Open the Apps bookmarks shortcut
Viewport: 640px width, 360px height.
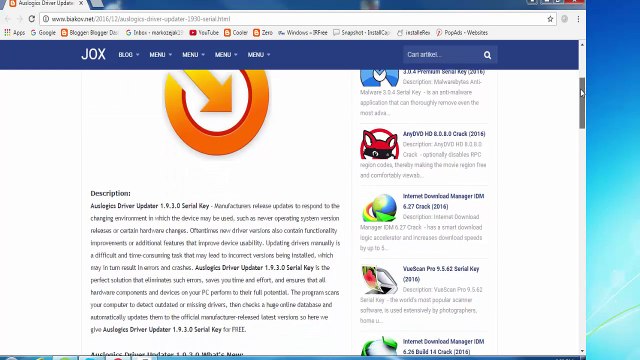15,33
